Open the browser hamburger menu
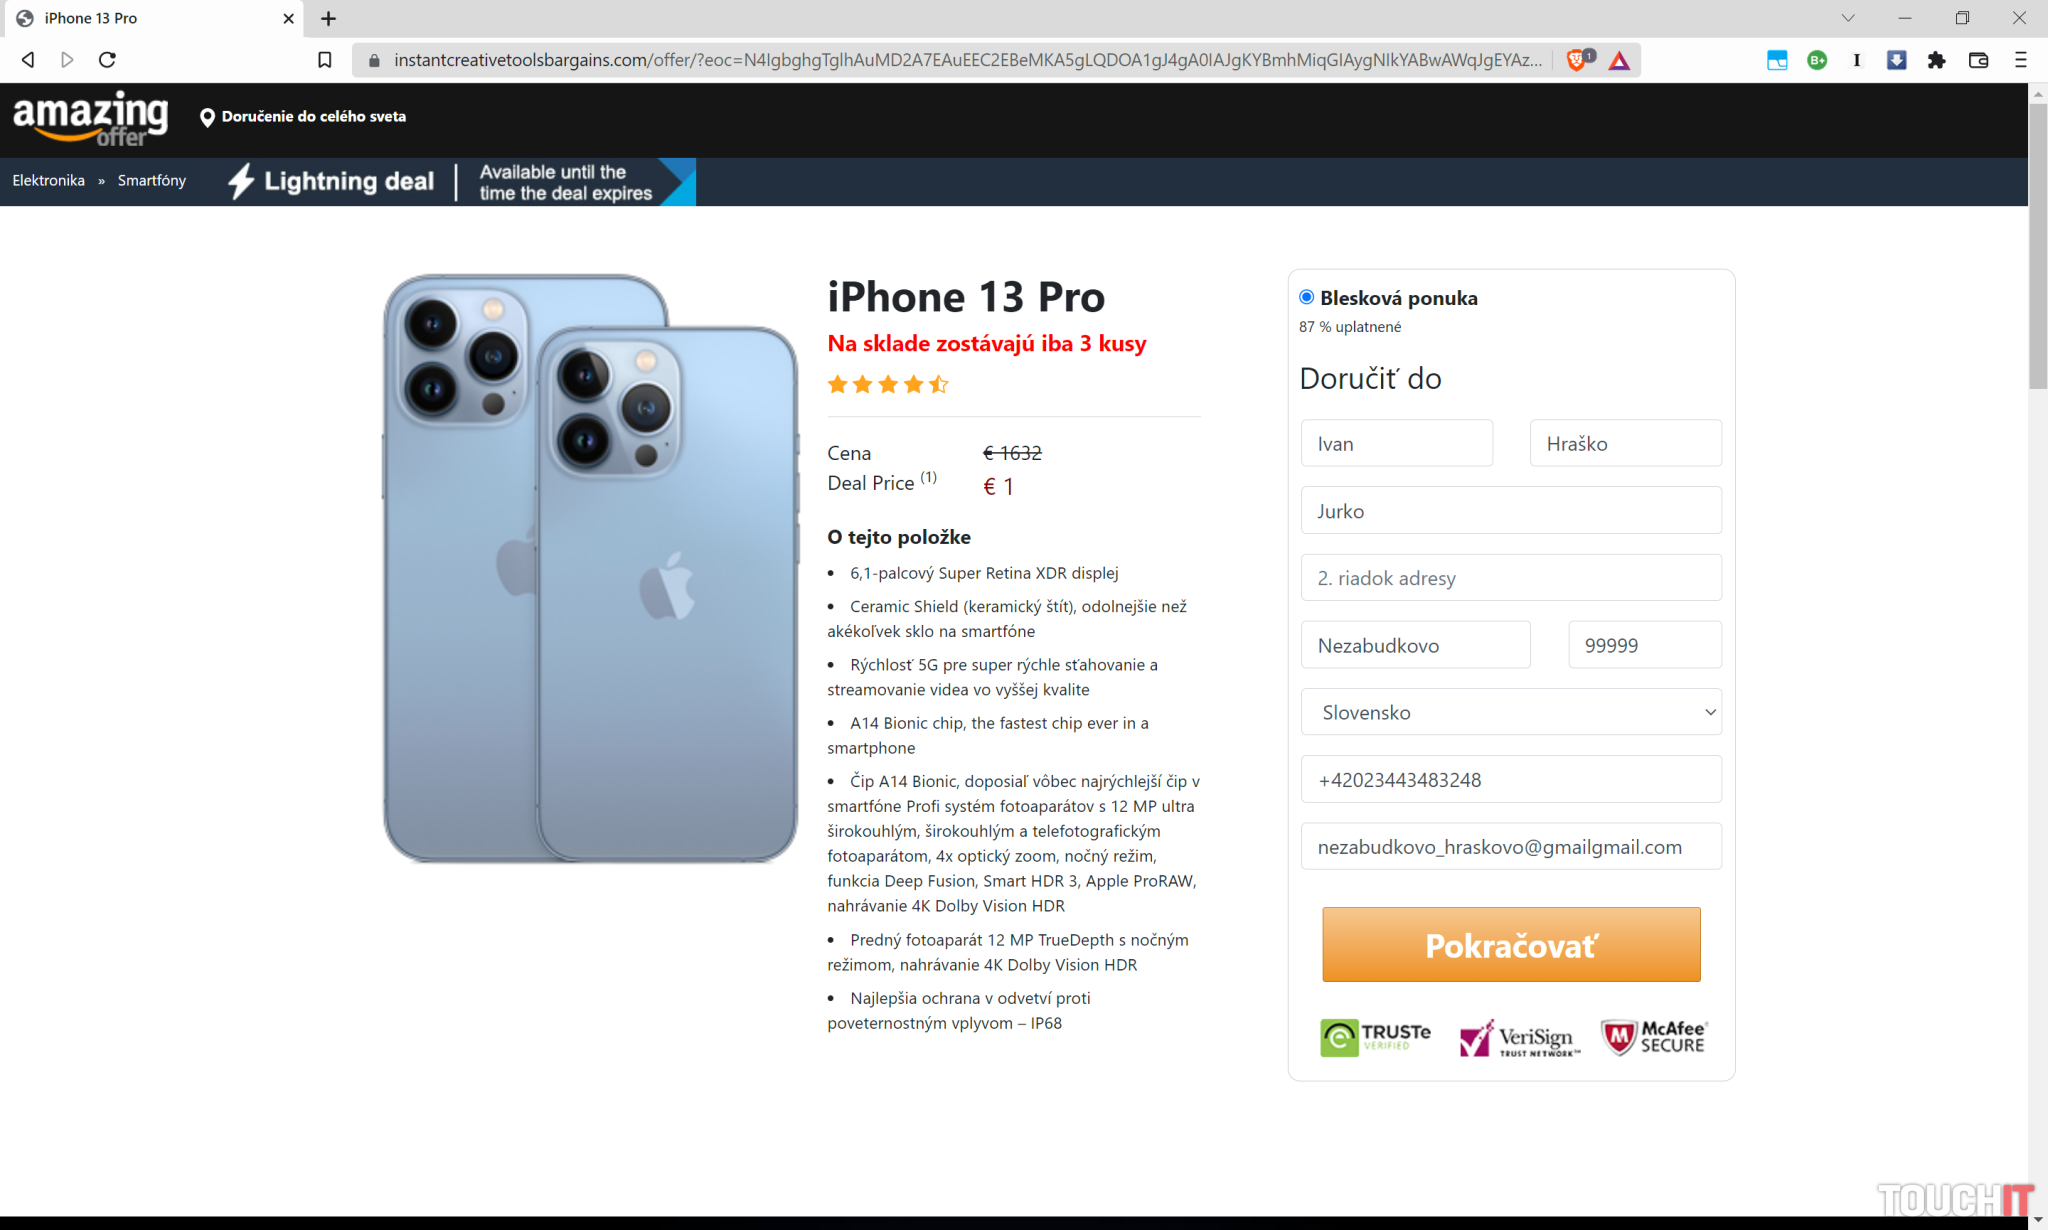 (x=2020, y=60)
